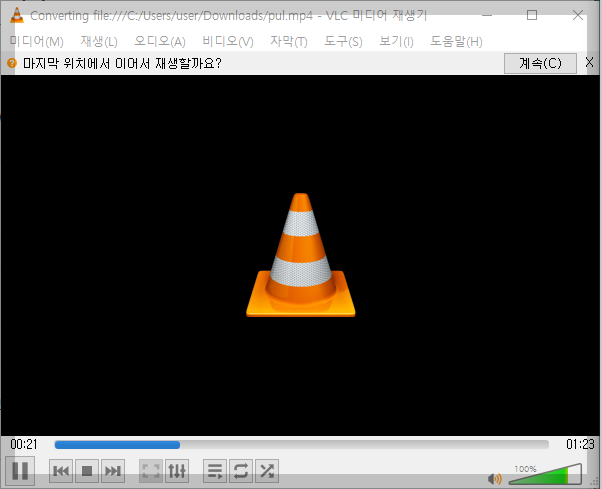Click the video display area cone
602x489 pixels.
click(x=301, y=255)
